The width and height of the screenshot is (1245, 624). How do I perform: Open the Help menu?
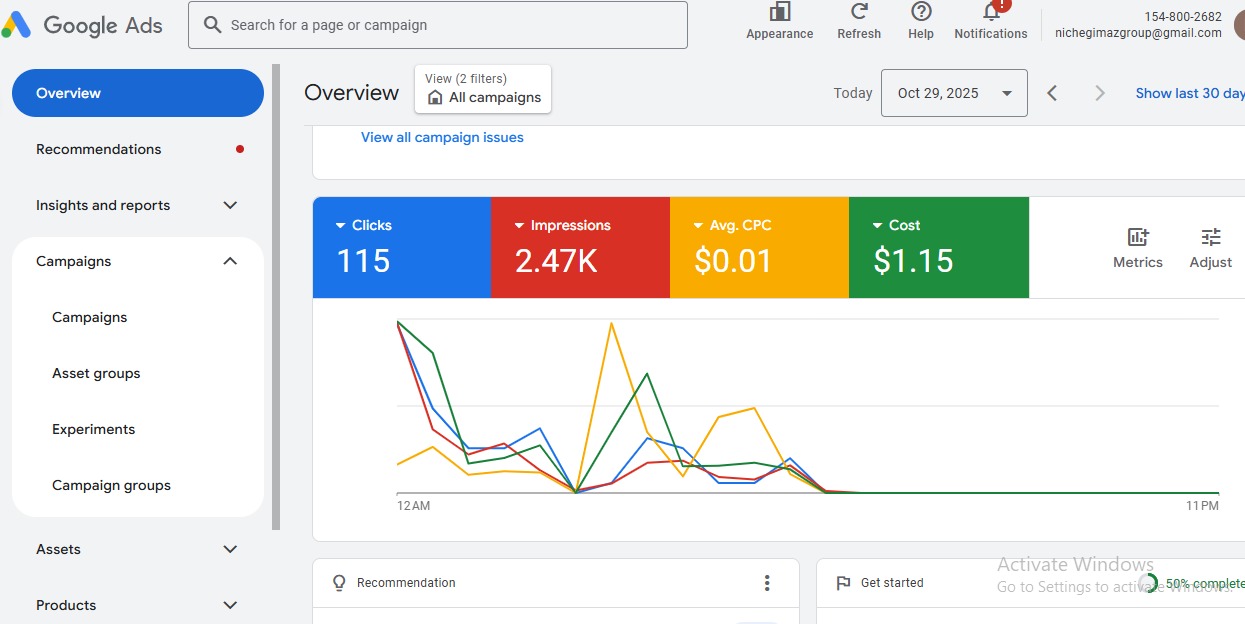[920, 22]
